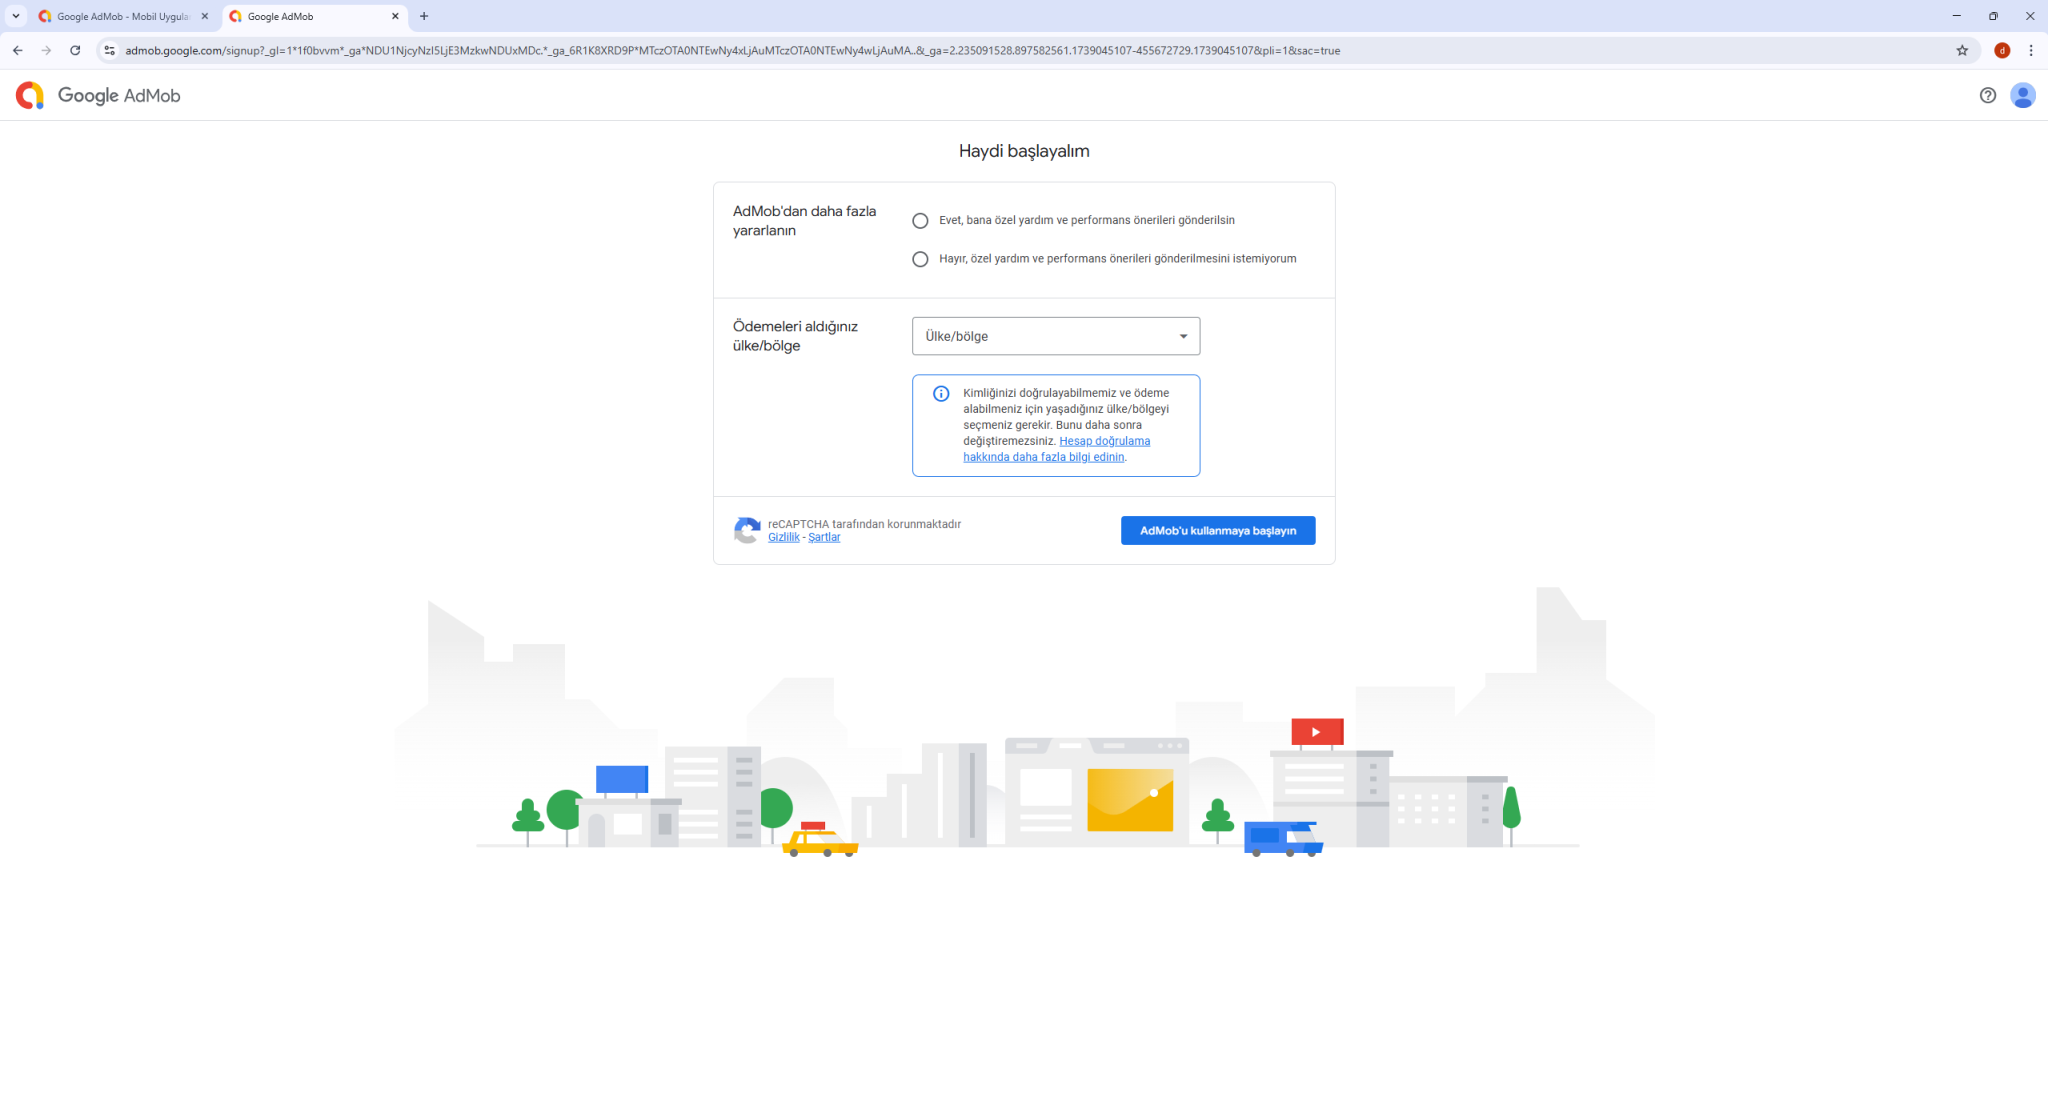Click the Chrome profile 'd' icon
2048x1113 pixels.
click(x=2002, y=50)
